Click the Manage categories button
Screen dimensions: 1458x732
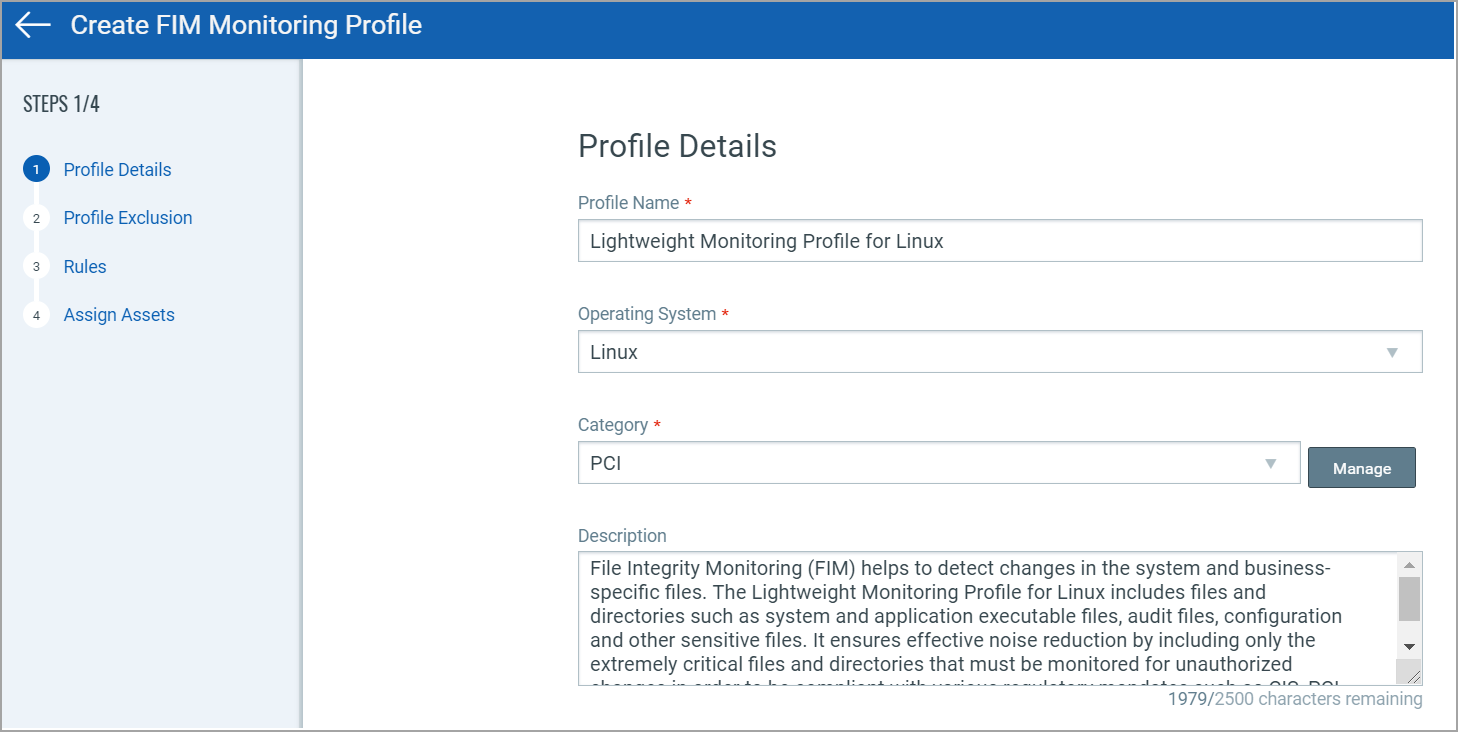pos(1362,468)
